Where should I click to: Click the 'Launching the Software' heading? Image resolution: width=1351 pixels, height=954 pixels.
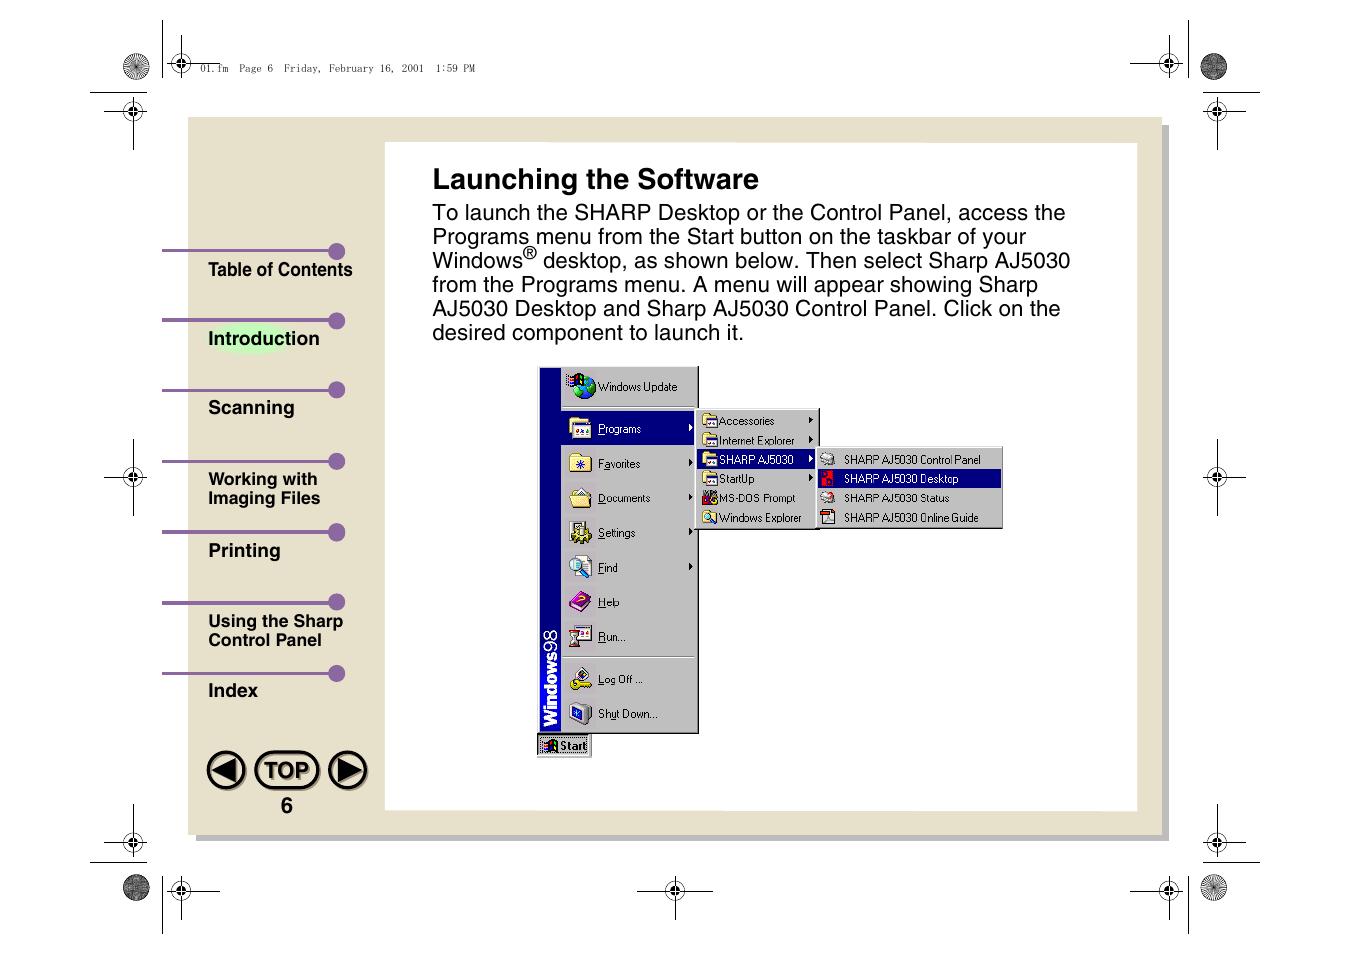595,179
